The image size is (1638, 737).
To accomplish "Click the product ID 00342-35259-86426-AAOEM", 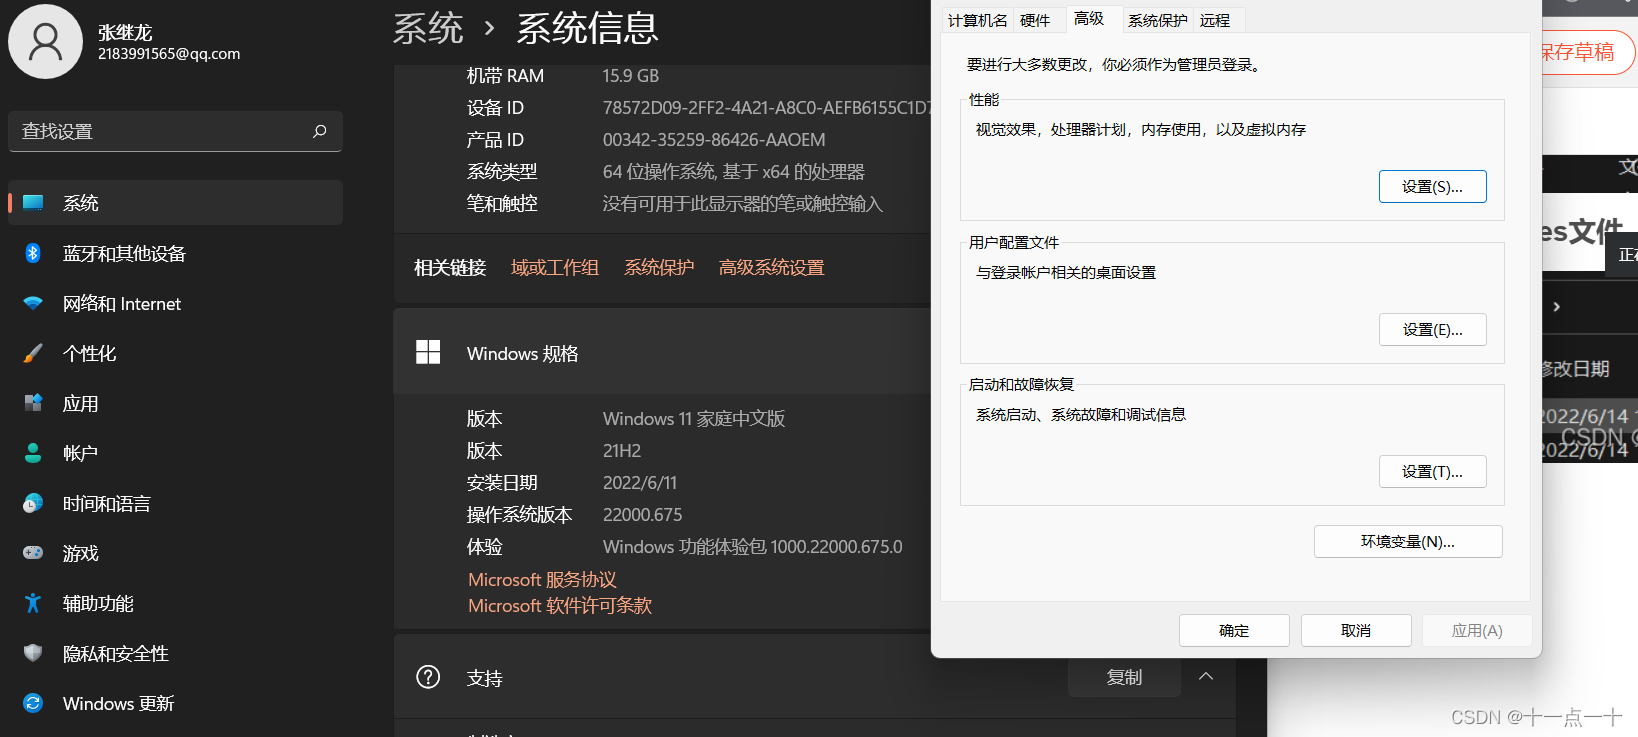I will coord(714,140).
